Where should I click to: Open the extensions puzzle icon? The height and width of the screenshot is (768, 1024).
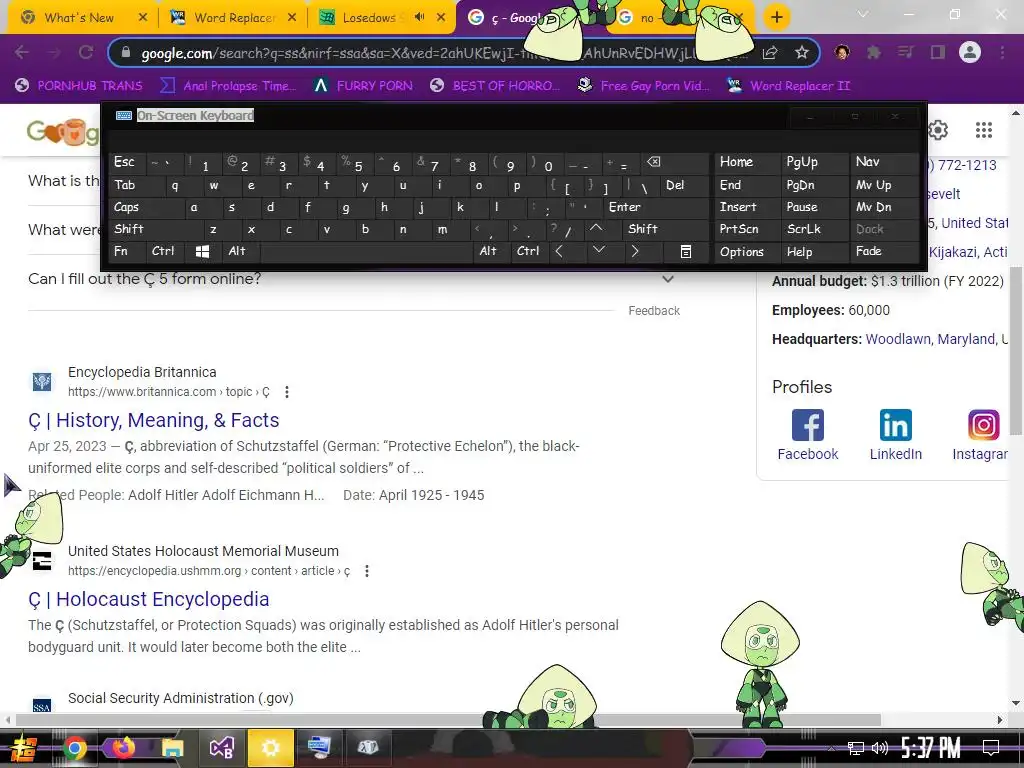click(873, 52)
